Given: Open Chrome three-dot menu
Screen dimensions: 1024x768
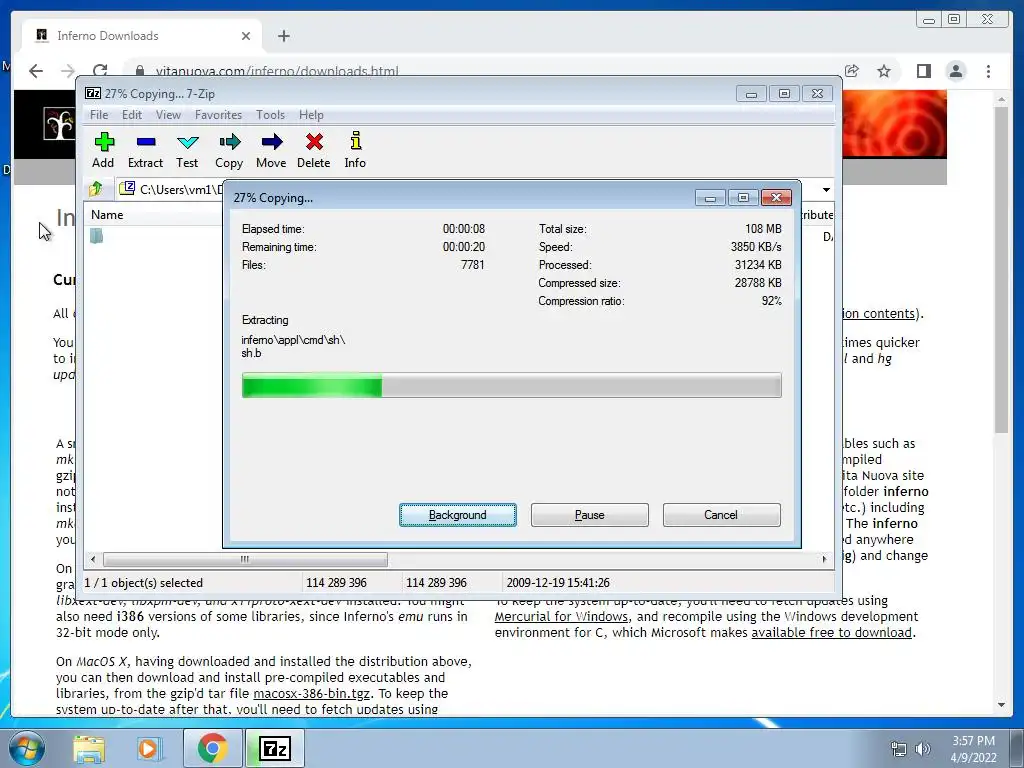Looking at the screenshot, I should point(989,71).
